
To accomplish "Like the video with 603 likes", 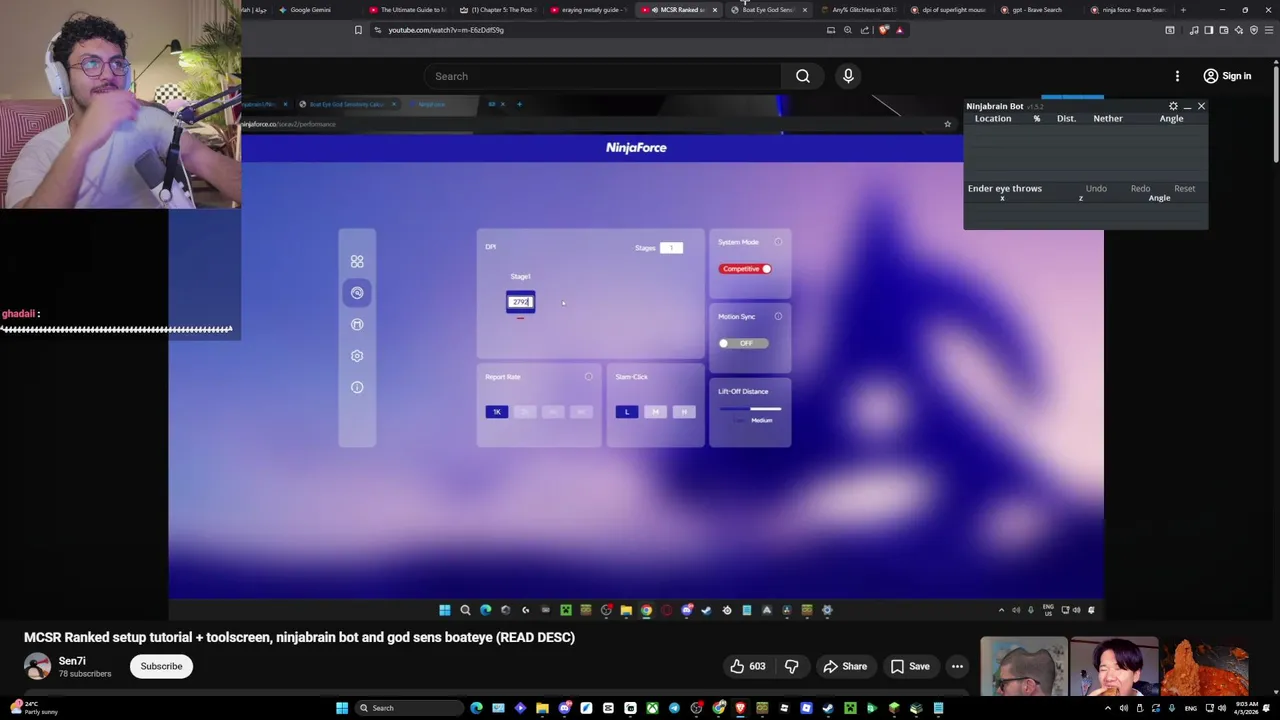I will (x=747, y=666).
